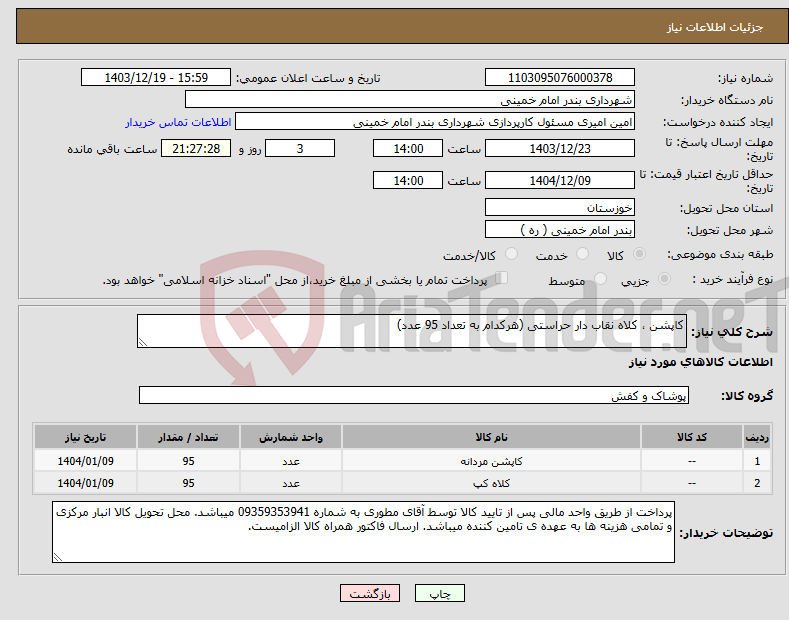Click the announcement date field 1403/12/19 - 15:59

(155, 78)
